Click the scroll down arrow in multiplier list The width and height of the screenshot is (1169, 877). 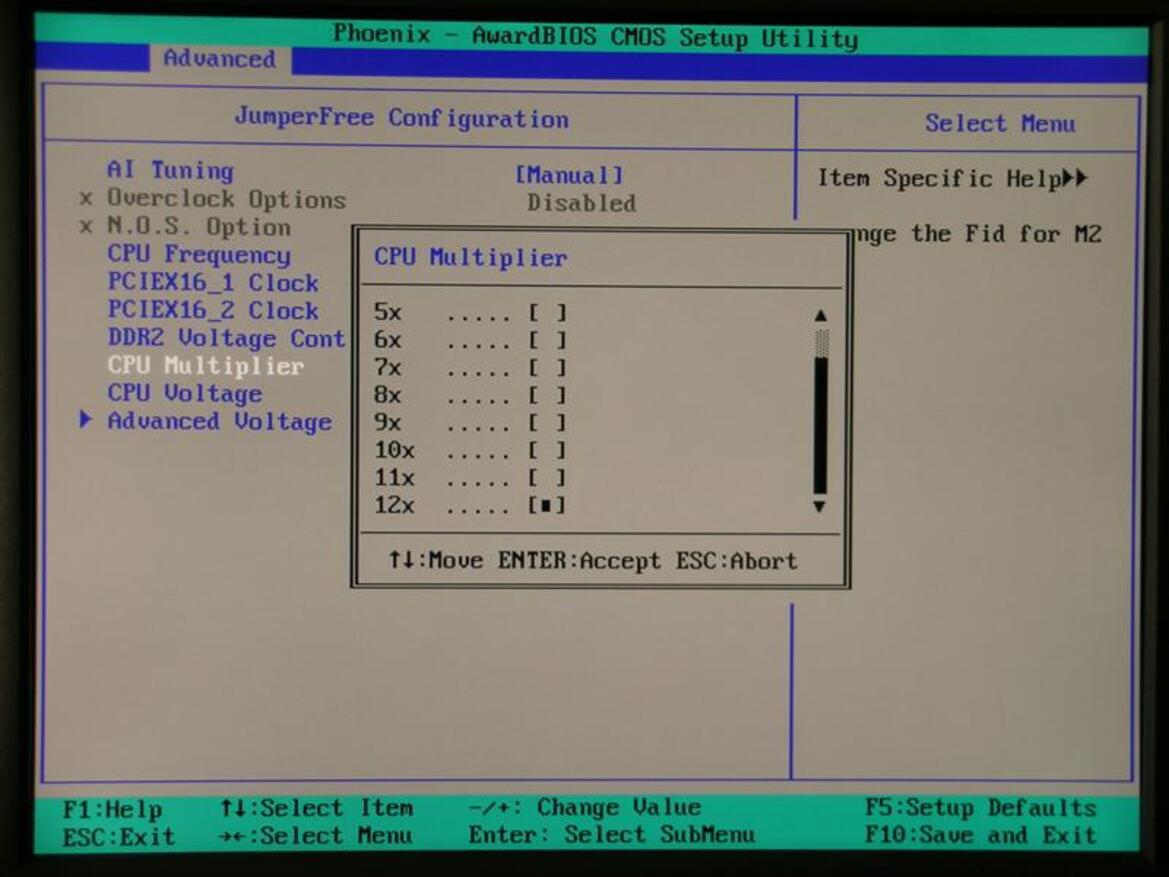coord(819,506)
